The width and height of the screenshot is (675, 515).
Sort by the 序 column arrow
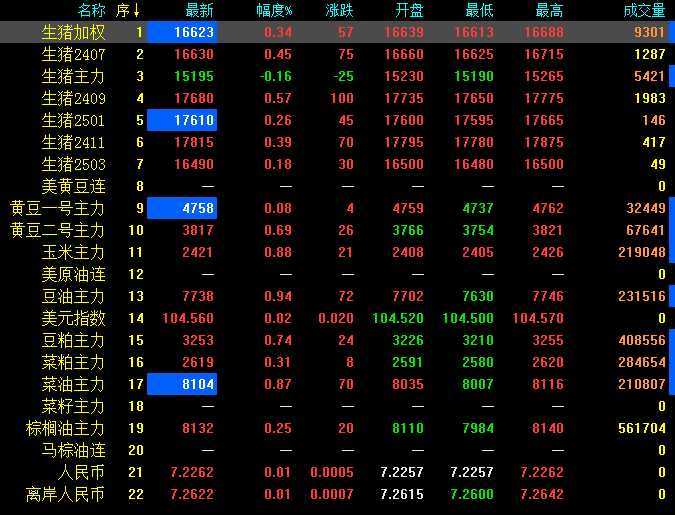(x=136, y=10)
